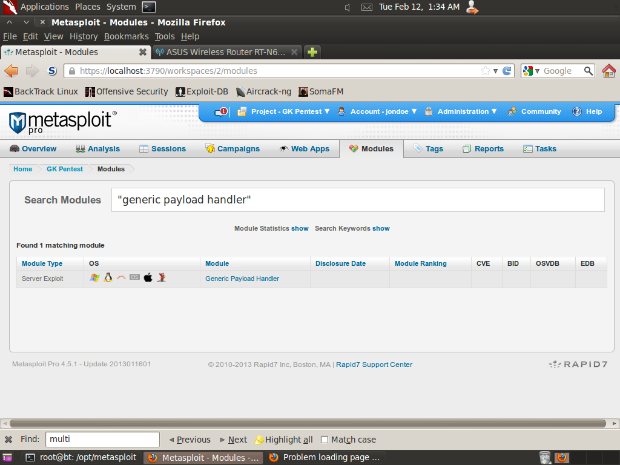The height and width of the screenshot is (465, 620).
Task: Open the Generic Payload Handler module link
Action: pyautogui.click(x=242, y=278)
